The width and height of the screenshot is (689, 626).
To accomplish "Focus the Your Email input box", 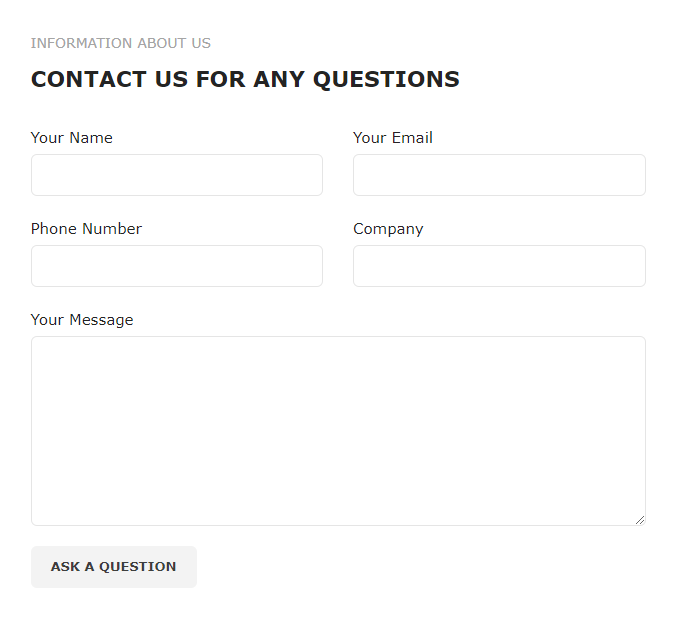I will coord(499,175).
